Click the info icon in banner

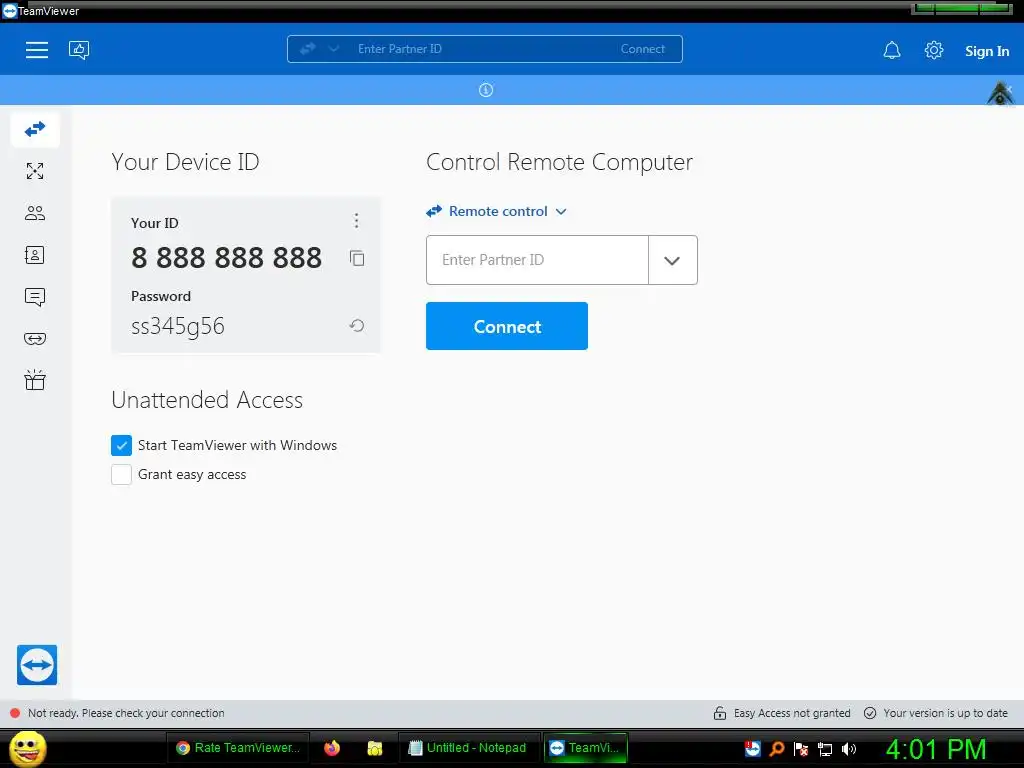click(486, 90)
